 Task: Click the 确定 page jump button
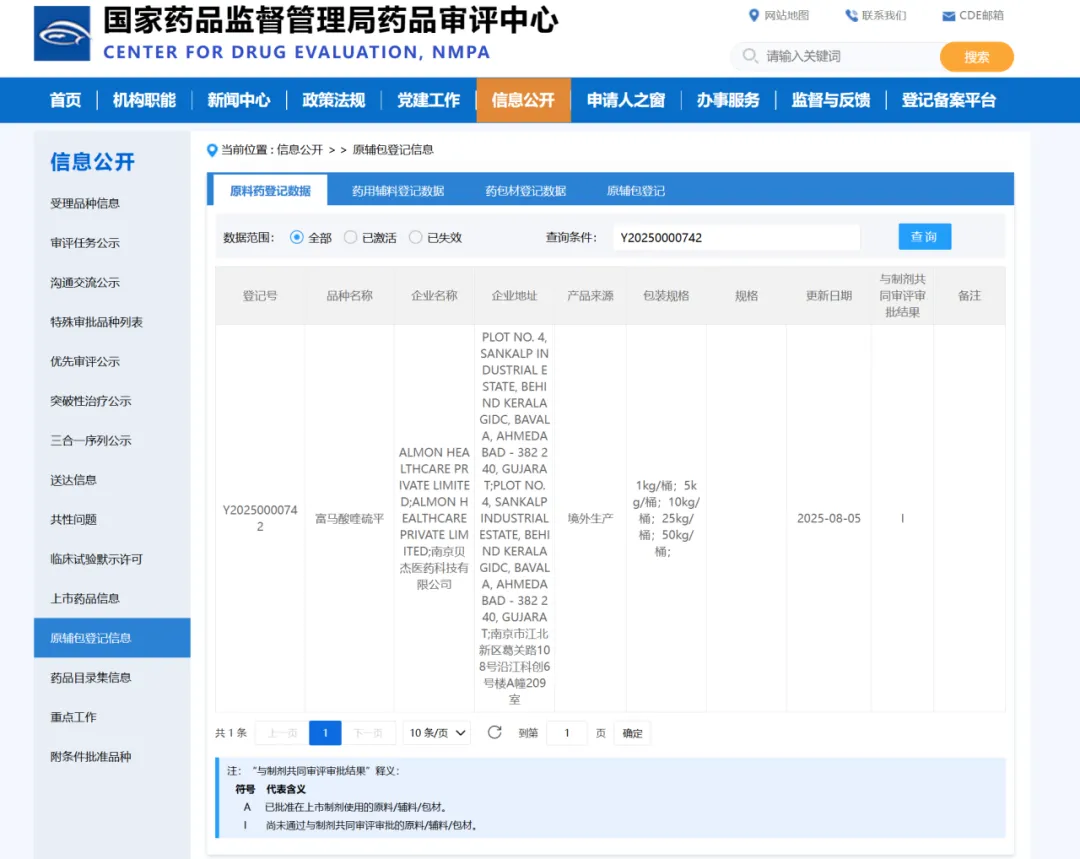[x=632, y=733]
